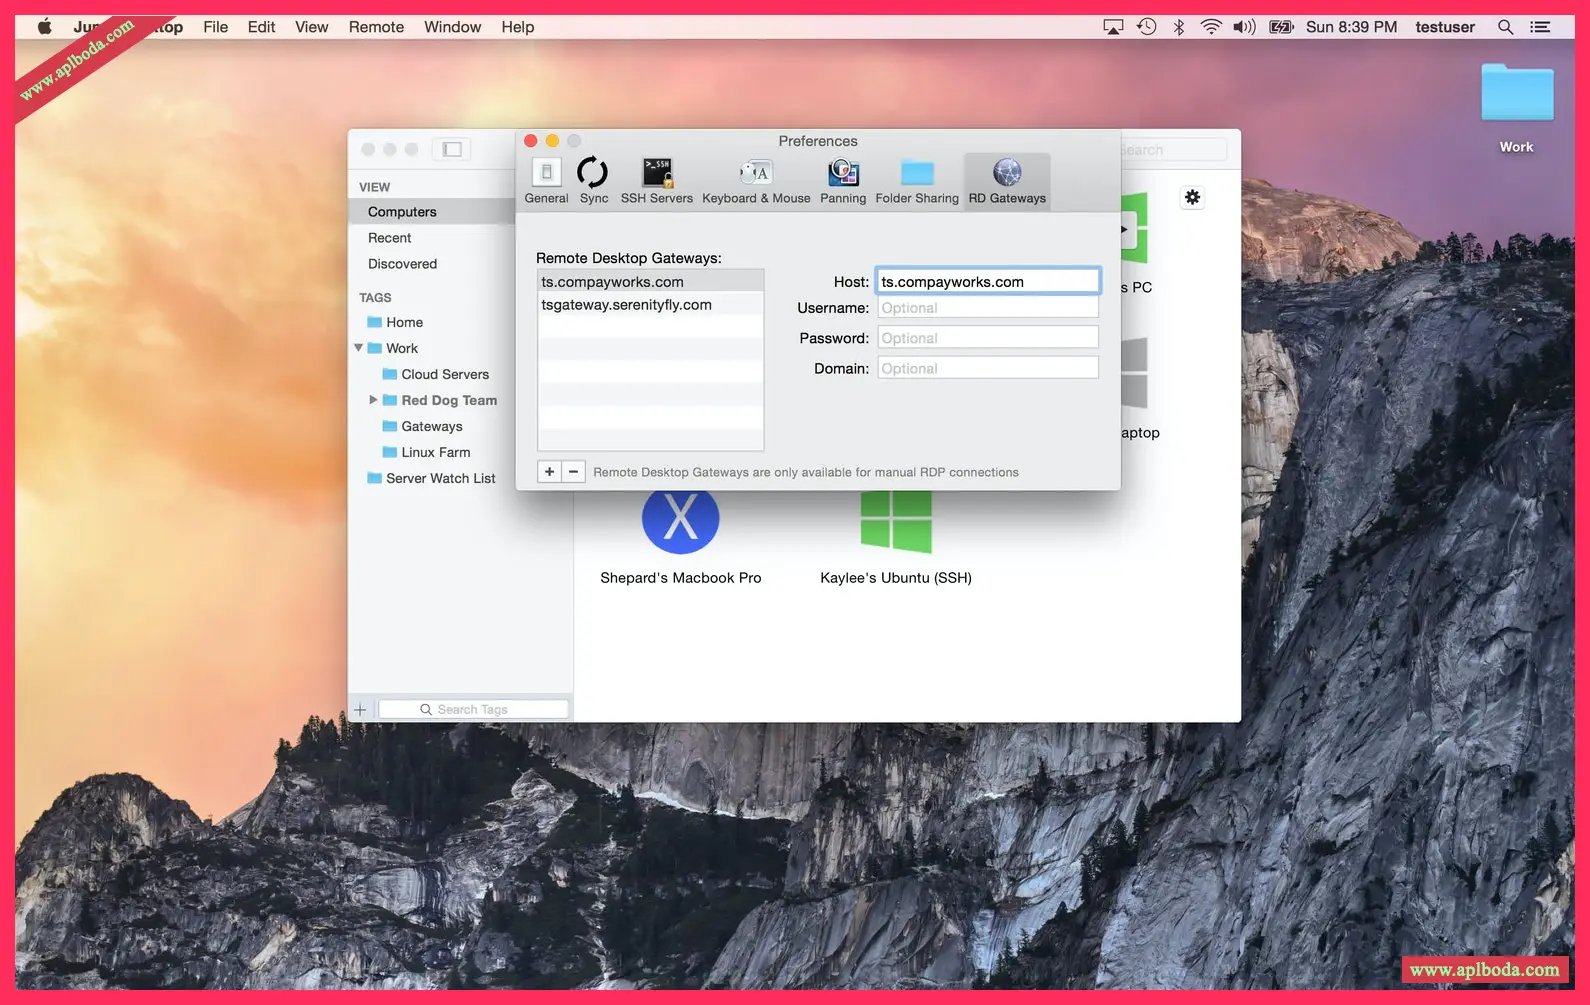
Task: Open the General preferences pane
Action: (x=546, y=181)
